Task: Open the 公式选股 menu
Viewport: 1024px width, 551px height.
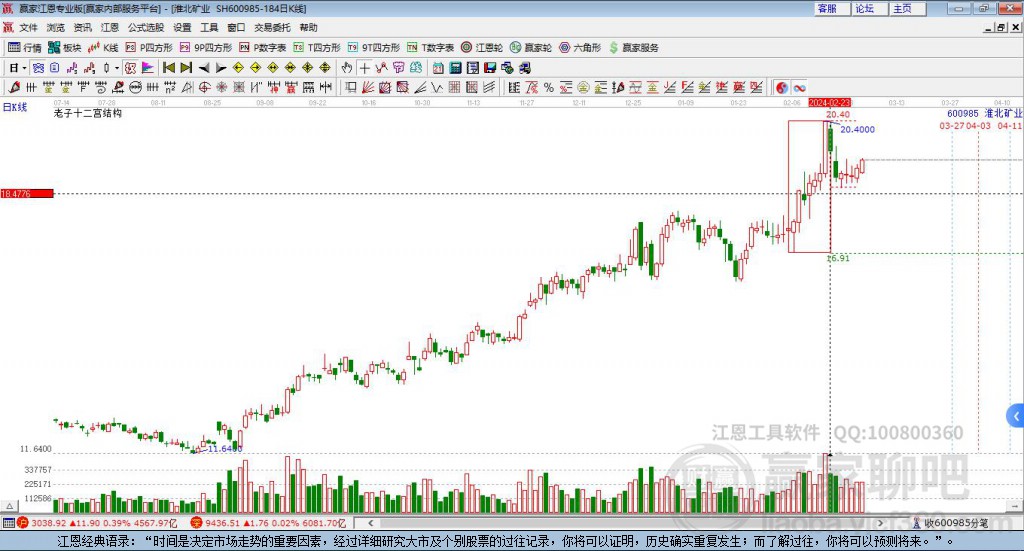Action: tap(146, 27)
